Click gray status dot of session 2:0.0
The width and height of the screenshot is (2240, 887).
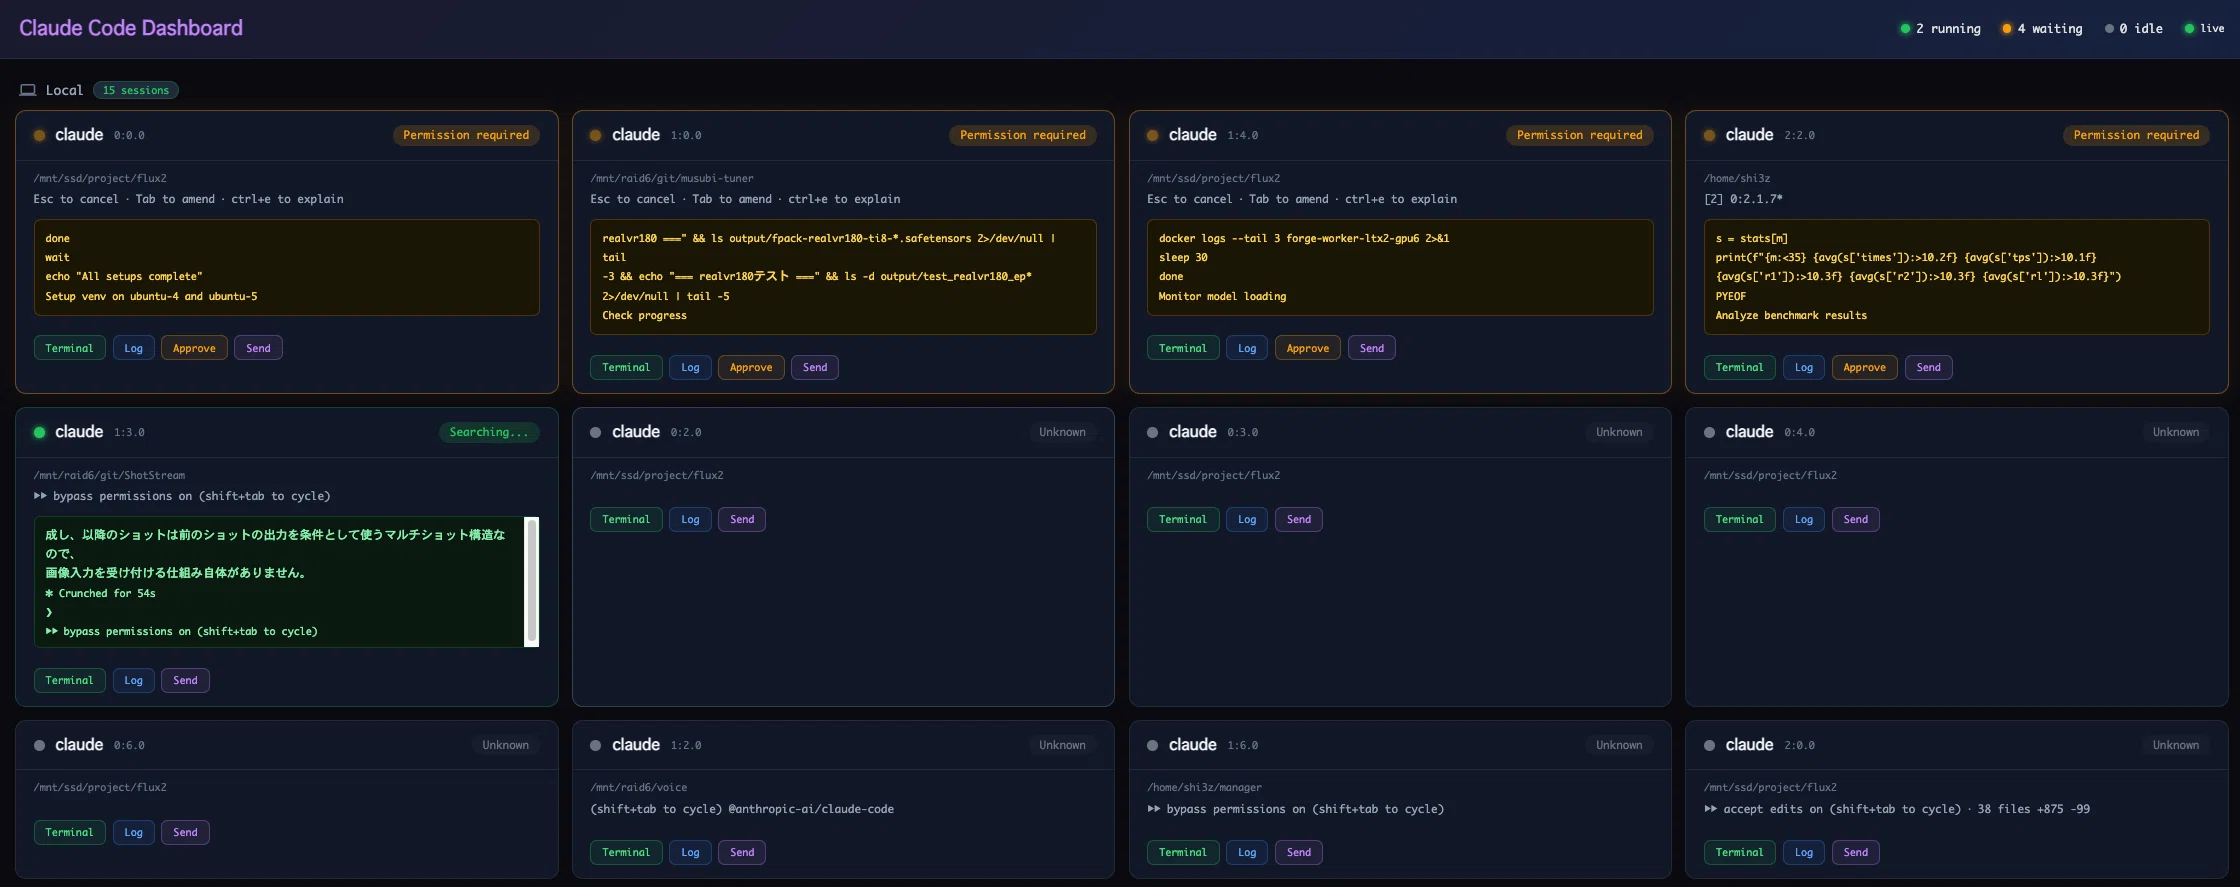pos(1709,745)
